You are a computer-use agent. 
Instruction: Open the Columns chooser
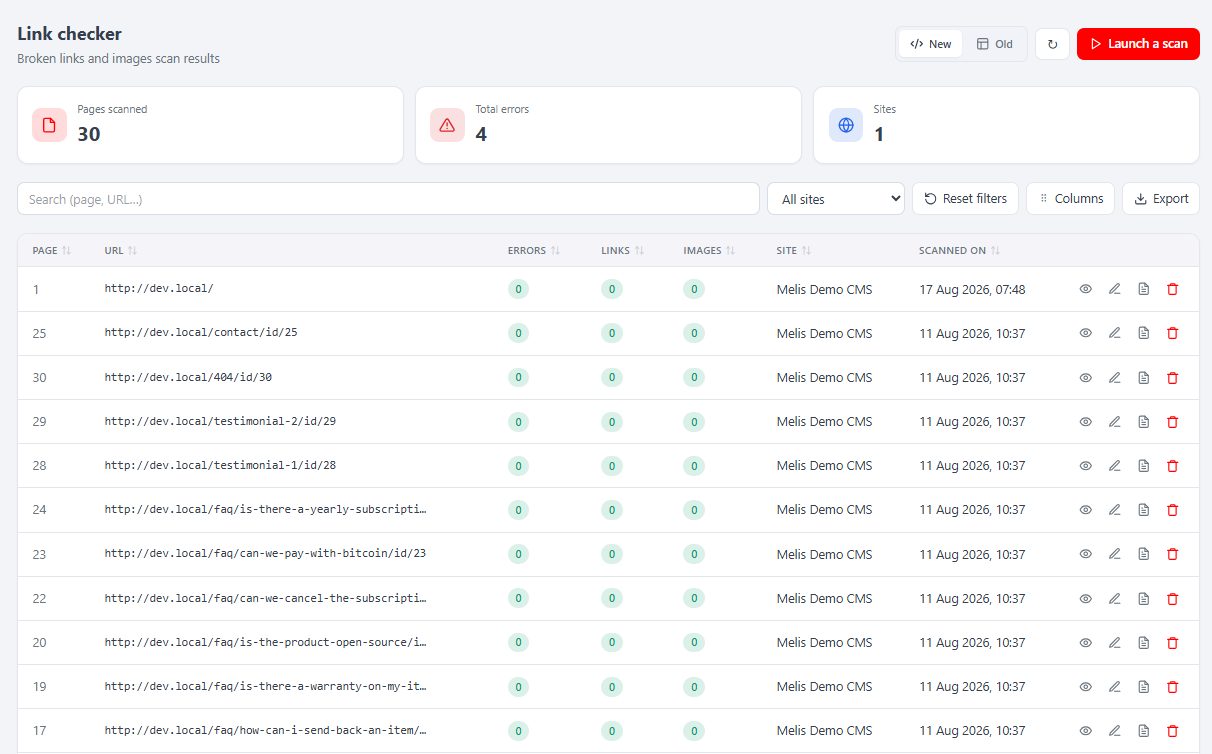pos(1071,199)
